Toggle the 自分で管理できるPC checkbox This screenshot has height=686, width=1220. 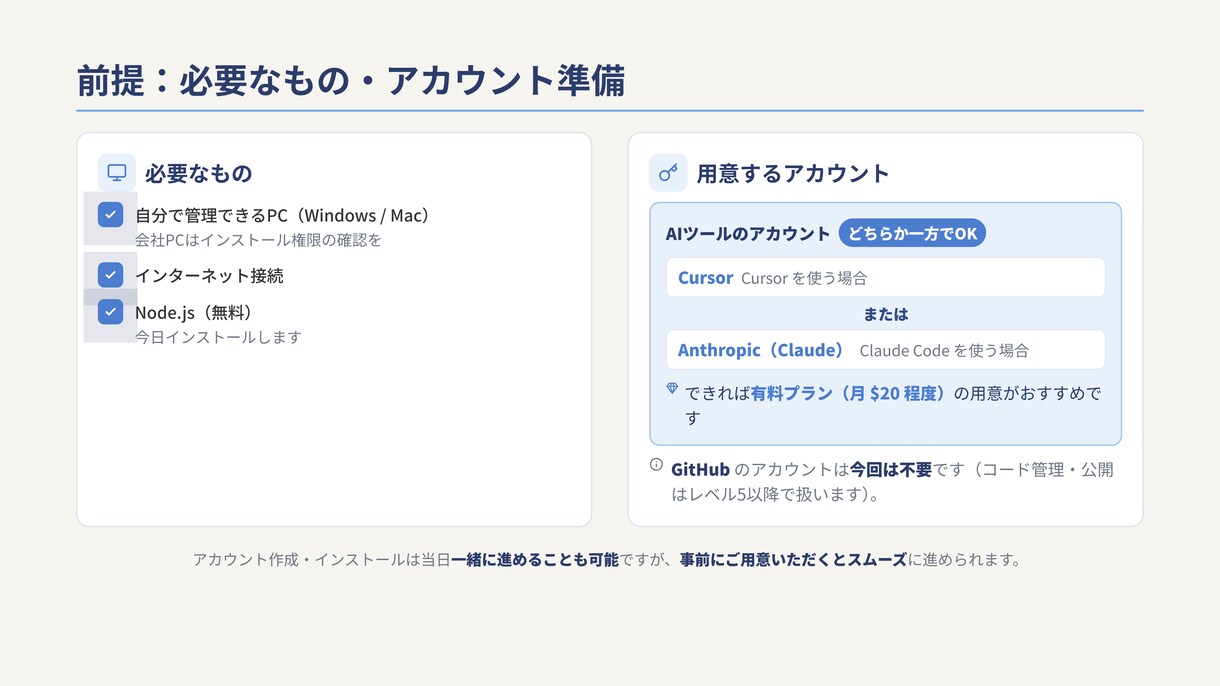111,215
